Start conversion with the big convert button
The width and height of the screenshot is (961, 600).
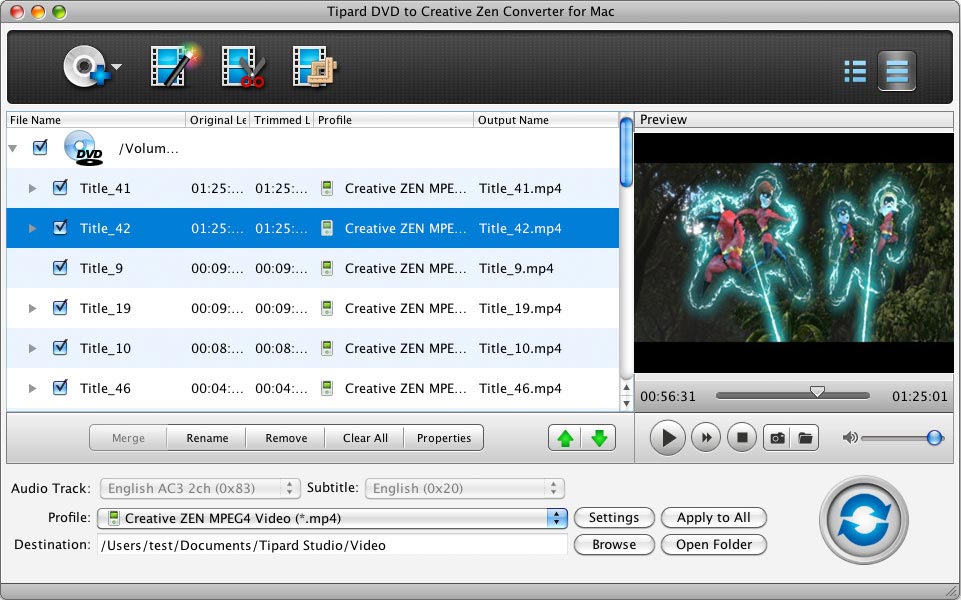863,520
